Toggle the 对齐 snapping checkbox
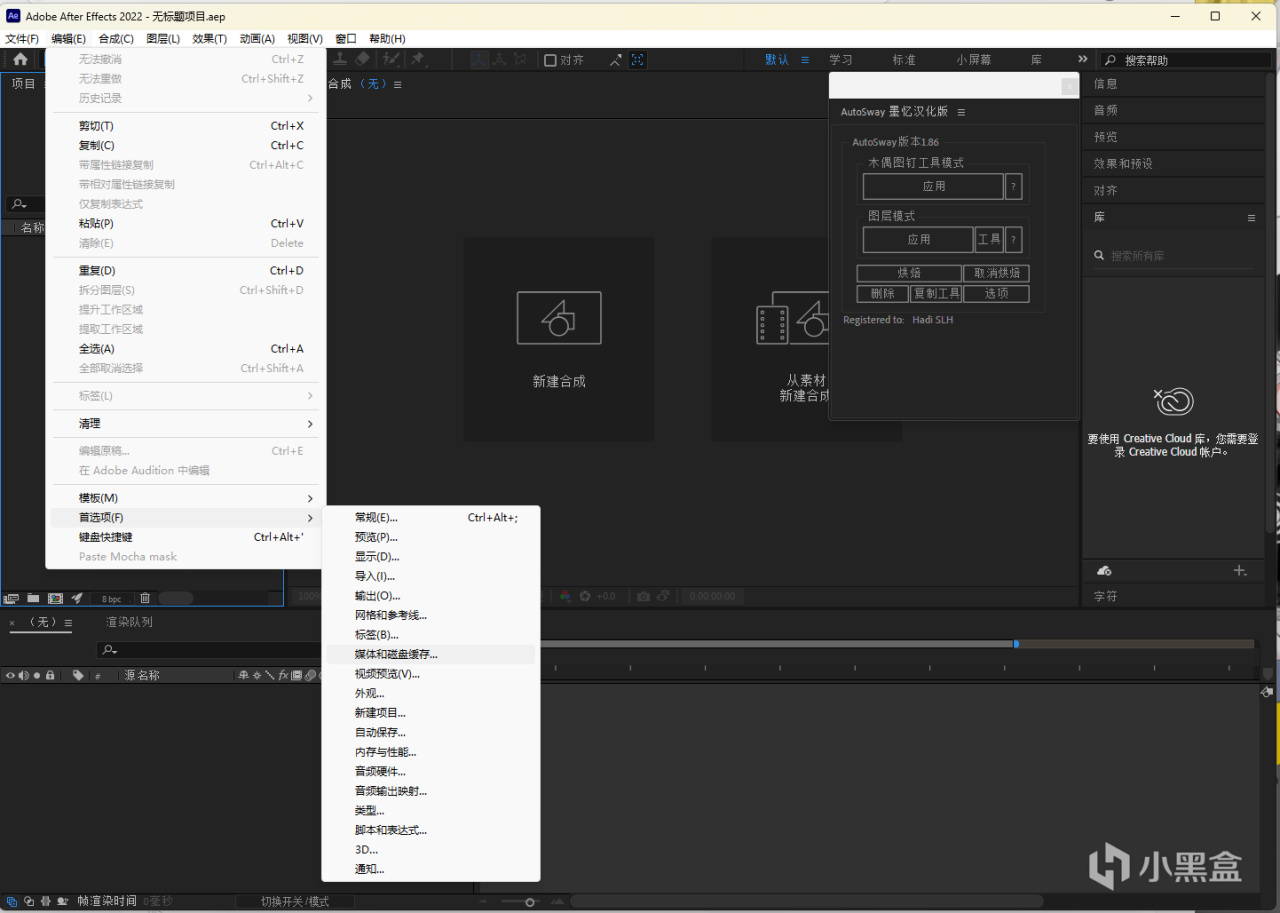The width and height of the screenshot is (1280, 913). 550,60
